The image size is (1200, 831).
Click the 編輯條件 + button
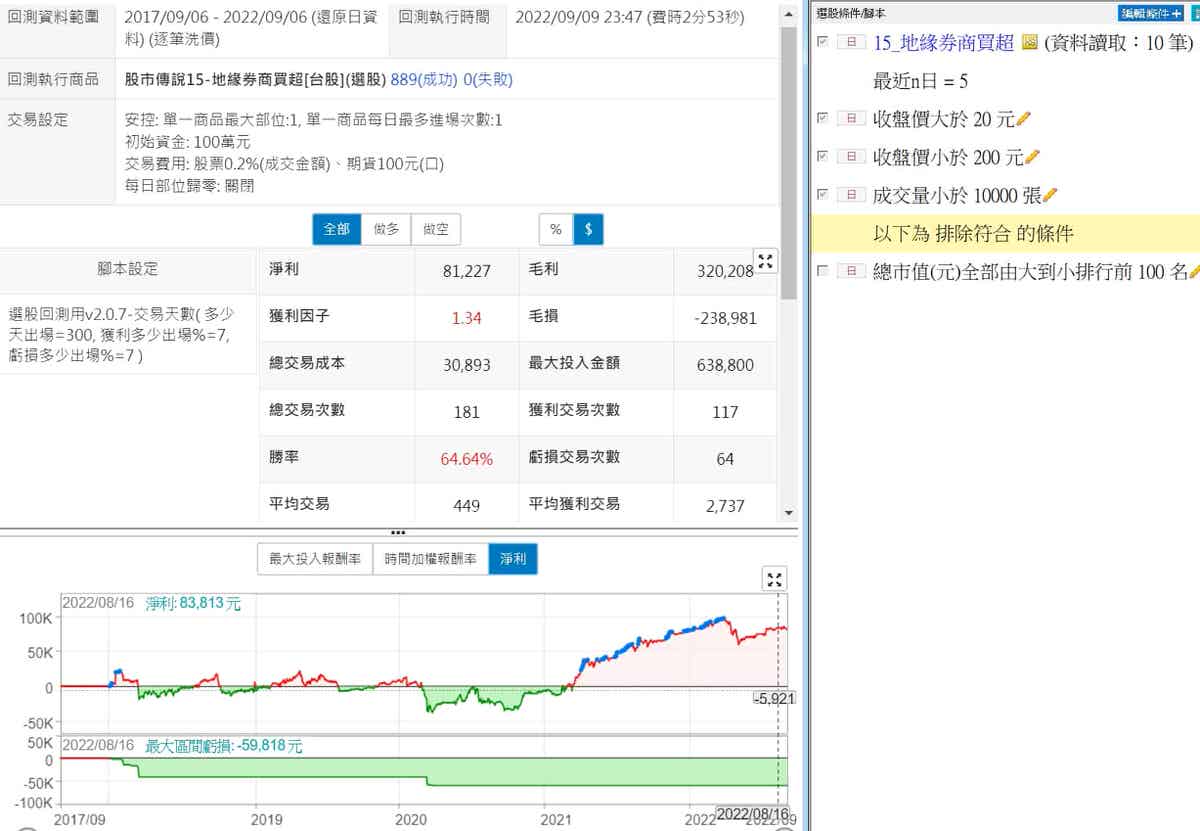pos(1150,13)
